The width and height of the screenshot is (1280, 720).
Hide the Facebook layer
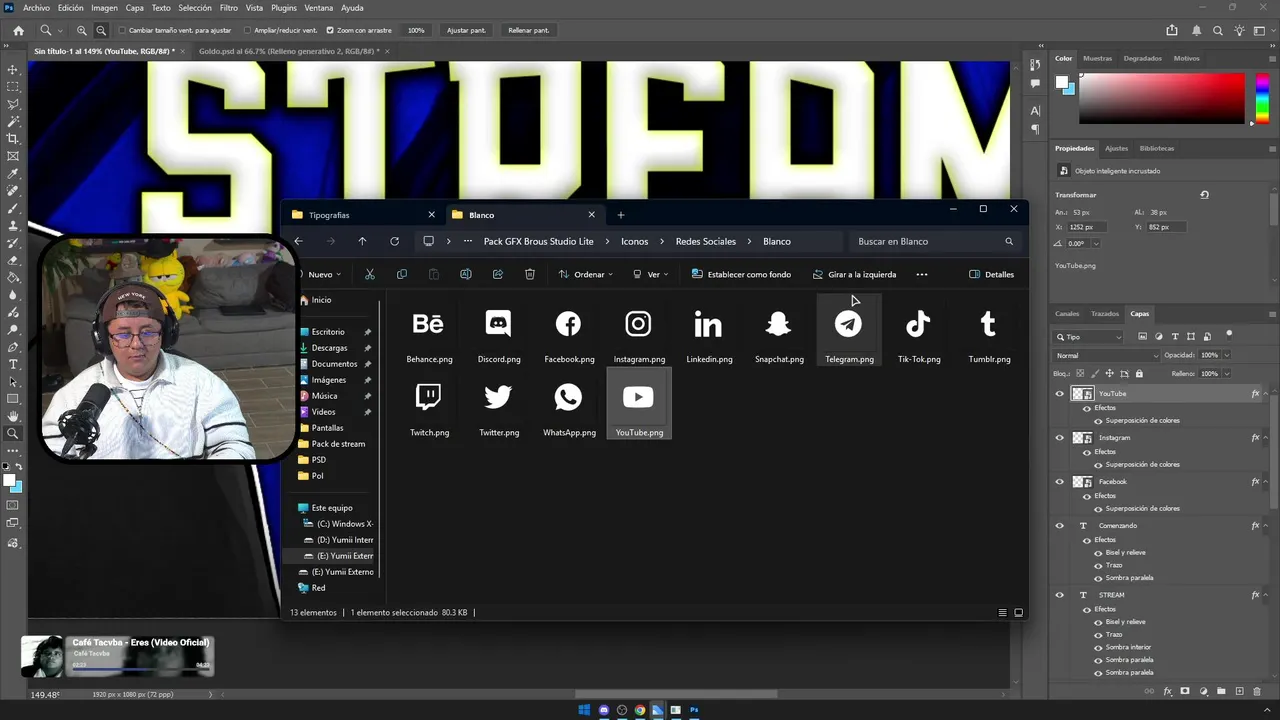(1060, 481)
